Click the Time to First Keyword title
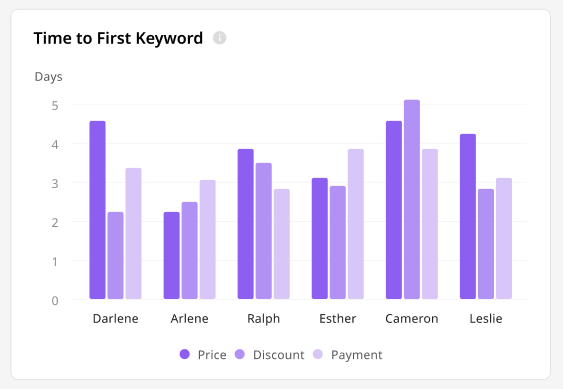 pos(118,38)
